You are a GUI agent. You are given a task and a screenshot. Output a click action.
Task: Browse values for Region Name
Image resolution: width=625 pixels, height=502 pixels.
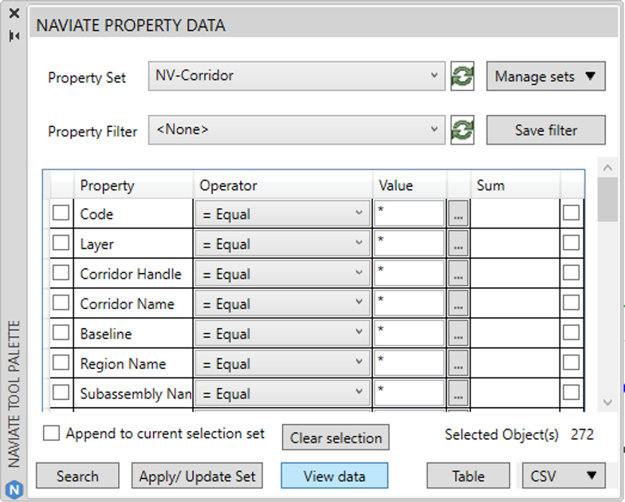458,363
